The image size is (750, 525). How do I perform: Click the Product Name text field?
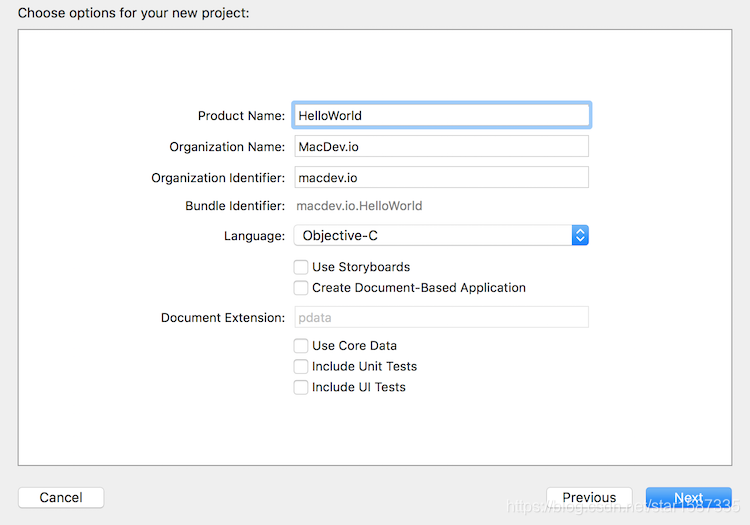(x=440, y=115)
